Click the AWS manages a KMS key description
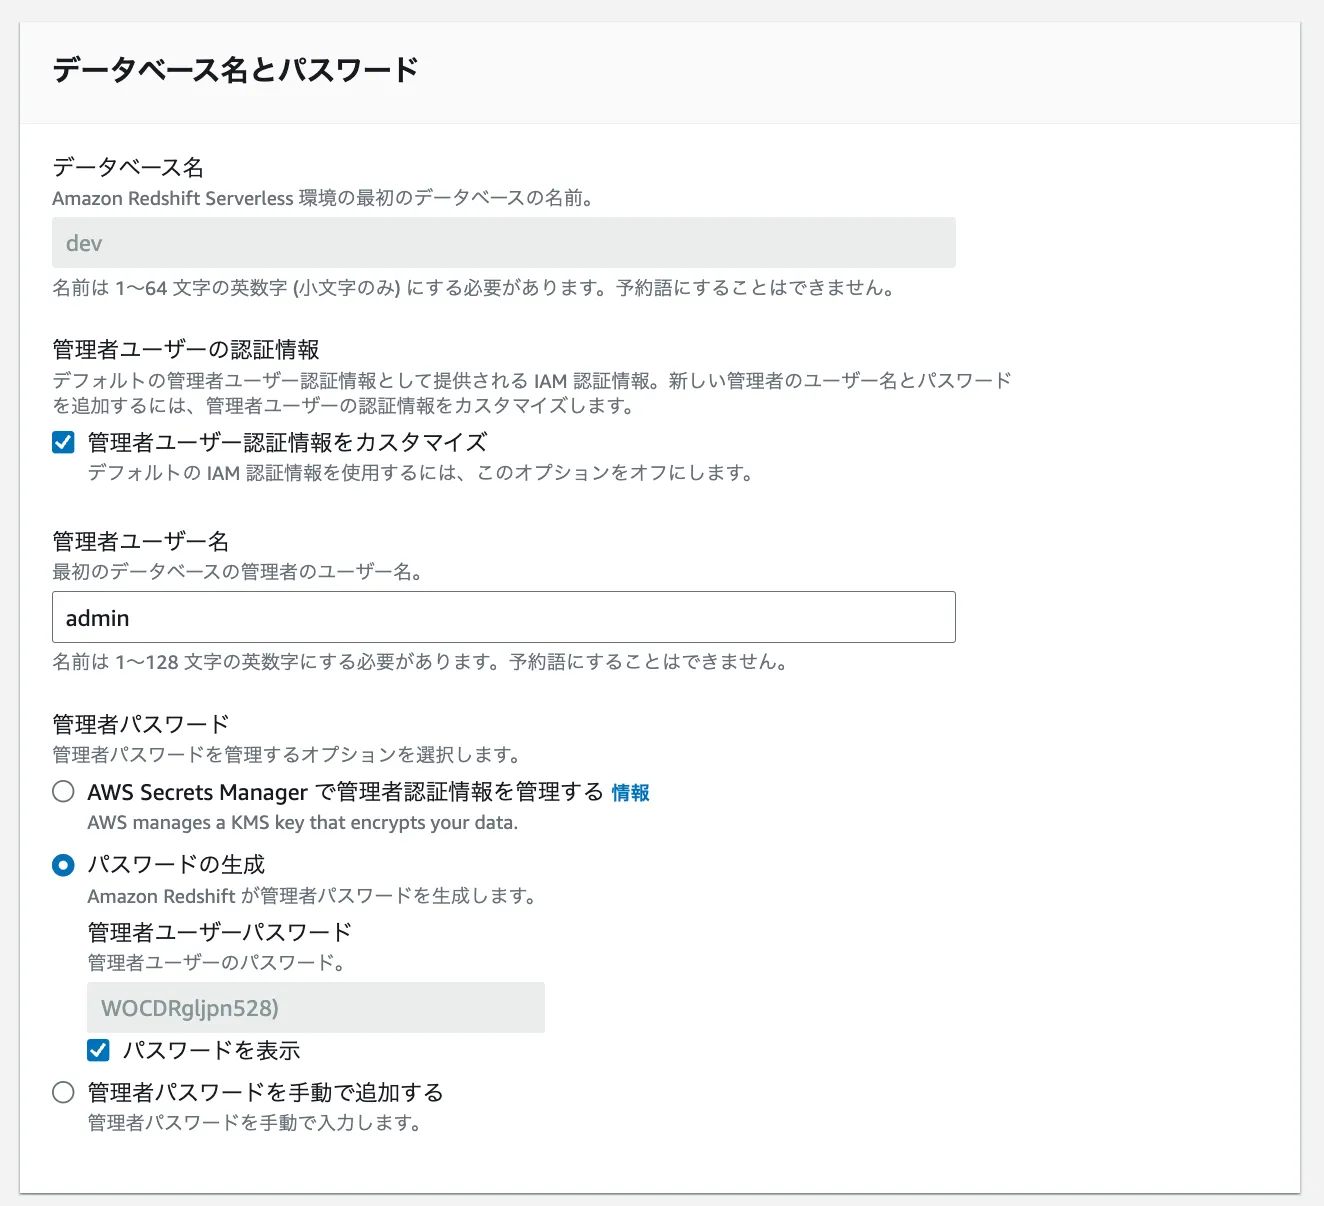 (x=302, y=823)
